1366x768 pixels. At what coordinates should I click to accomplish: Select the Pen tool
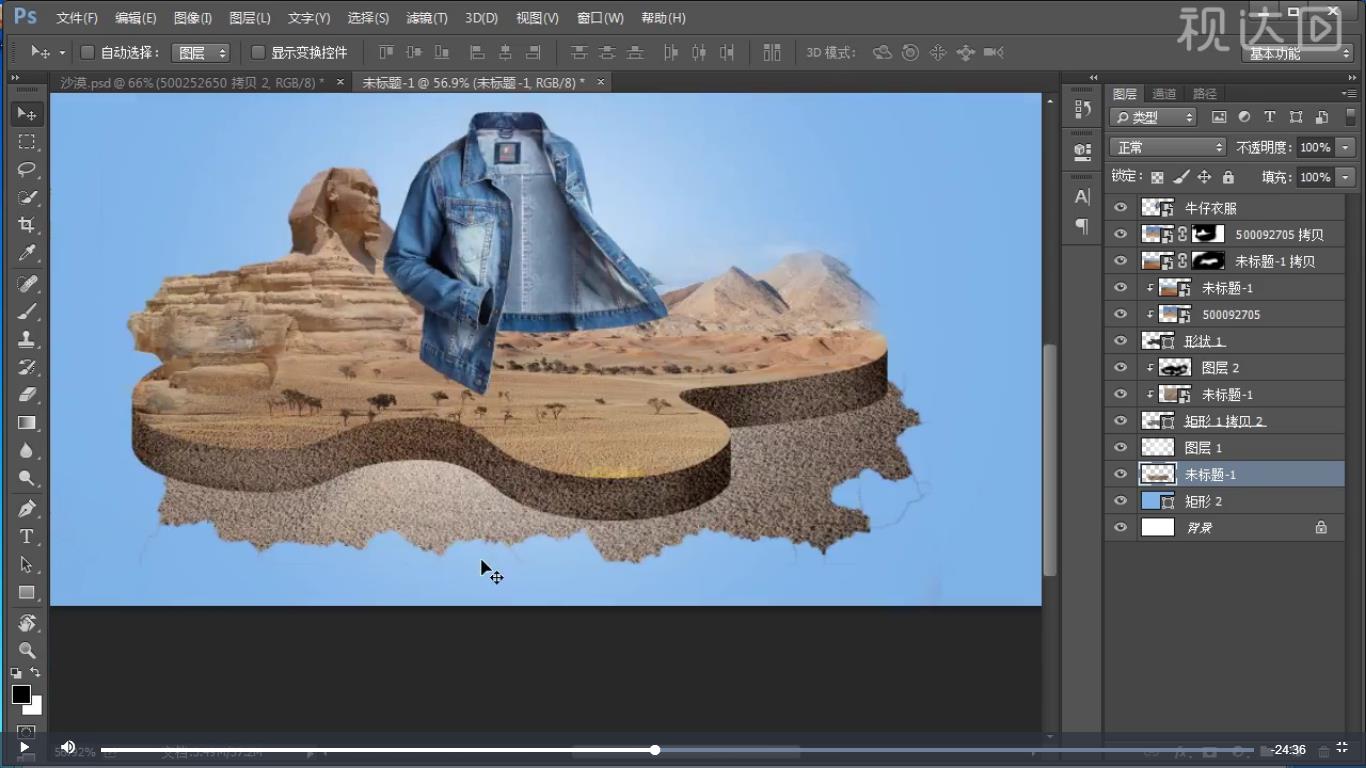[27, 508]
